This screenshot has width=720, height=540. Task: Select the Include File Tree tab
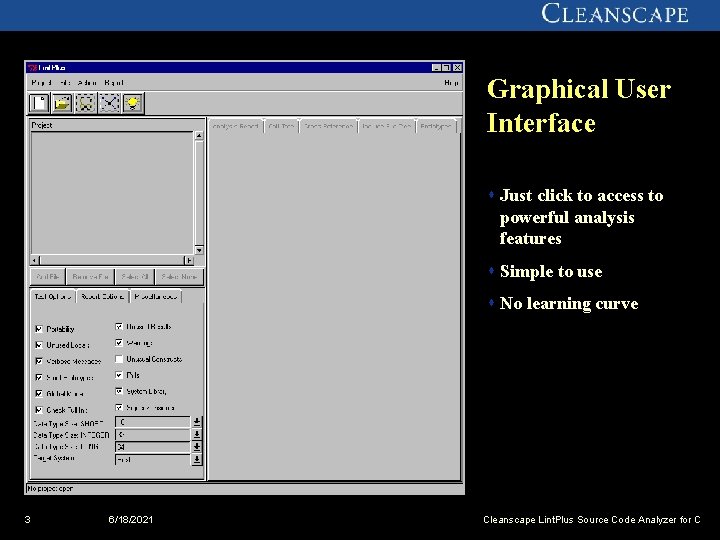pyautogui.click(x=387, y=126)
